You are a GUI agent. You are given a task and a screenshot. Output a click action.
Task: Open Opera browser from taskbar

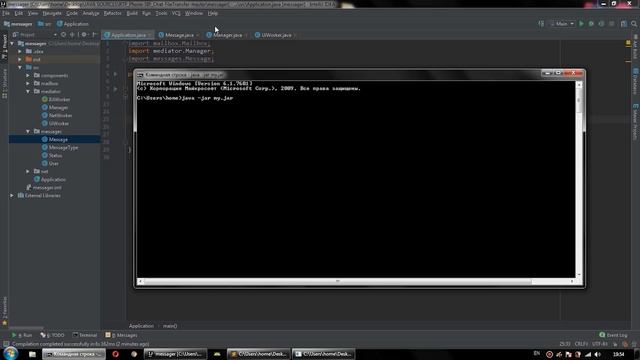(x=116, y=354)
